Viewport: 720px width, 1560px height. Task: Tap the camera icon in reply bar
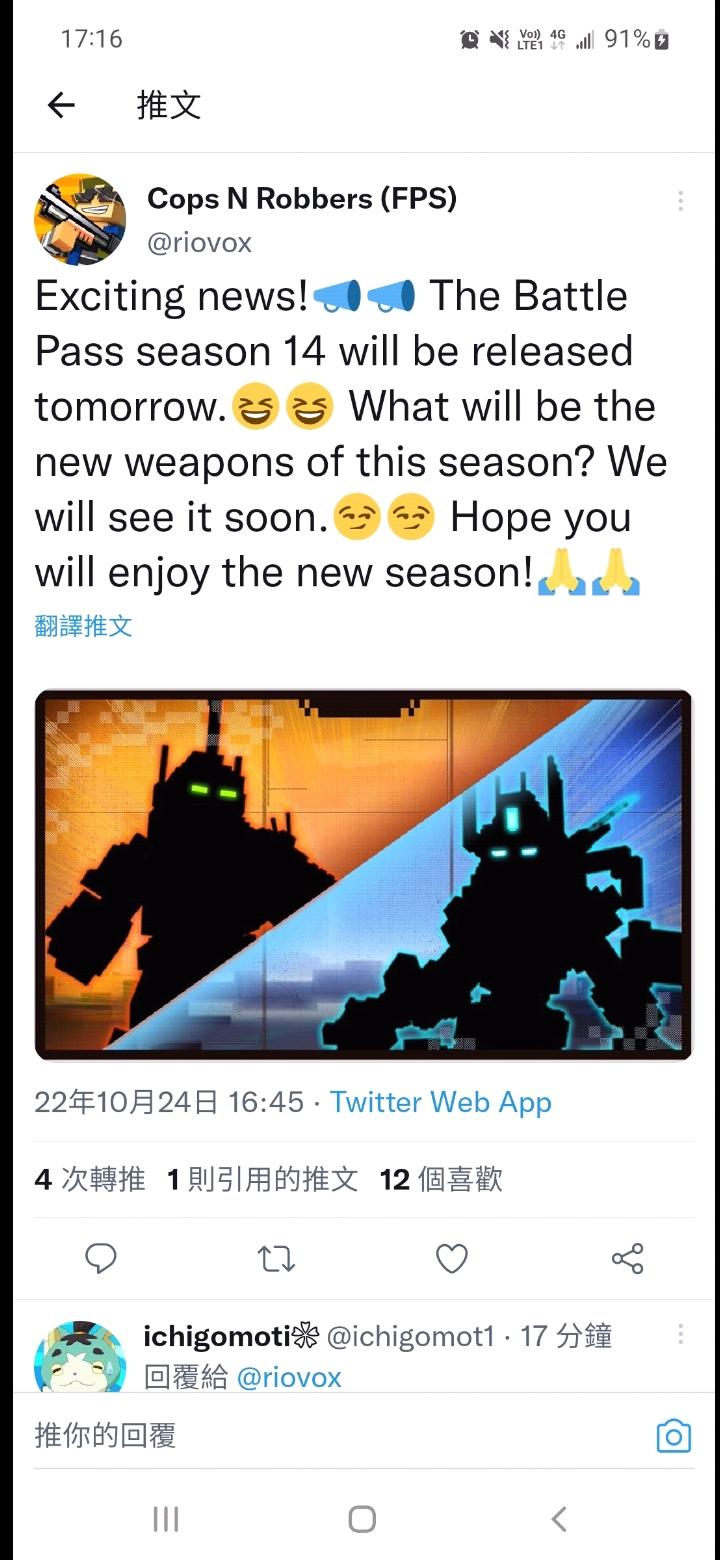[x=674, y=1436]
